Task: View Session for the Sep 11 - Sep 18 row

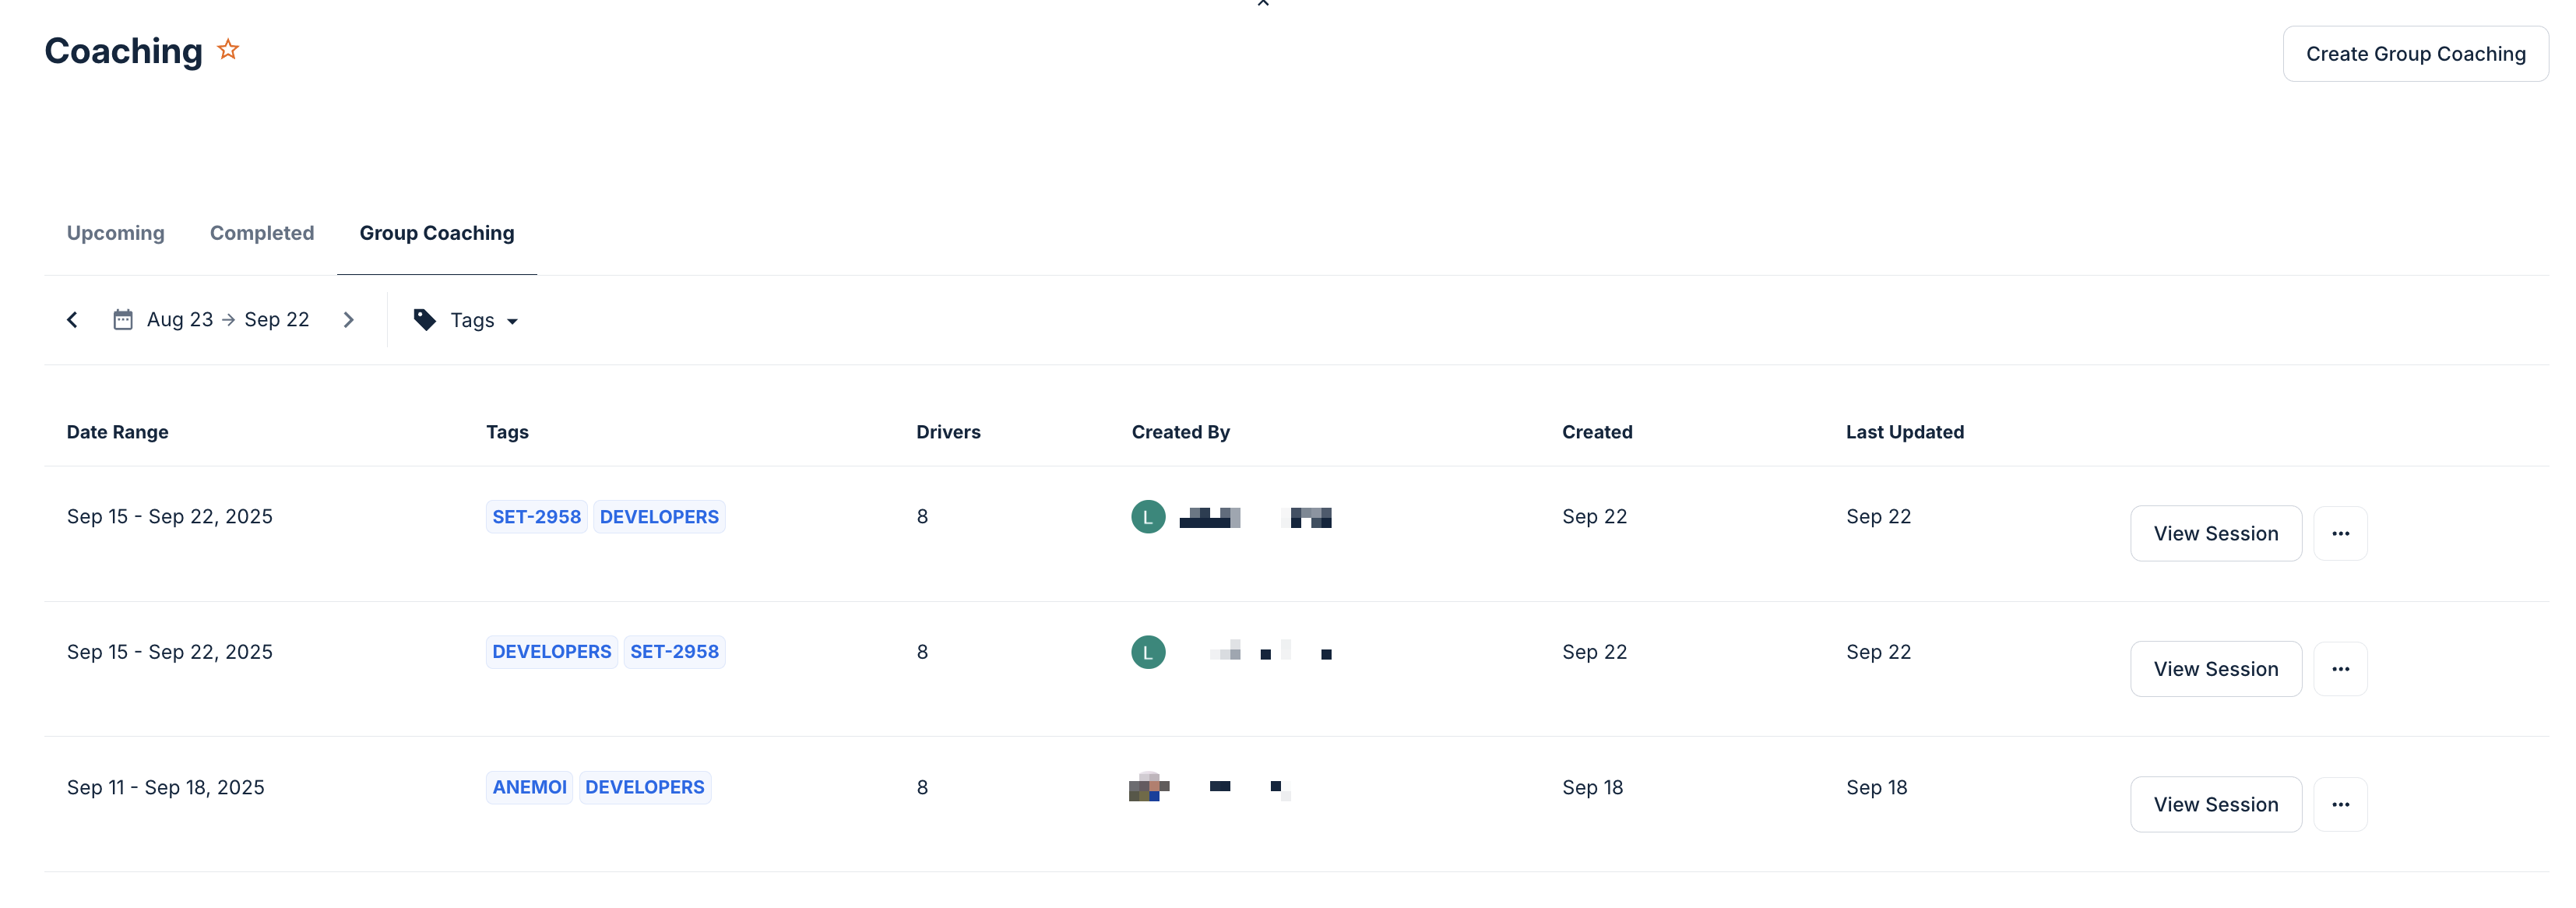Action: 2215,804
